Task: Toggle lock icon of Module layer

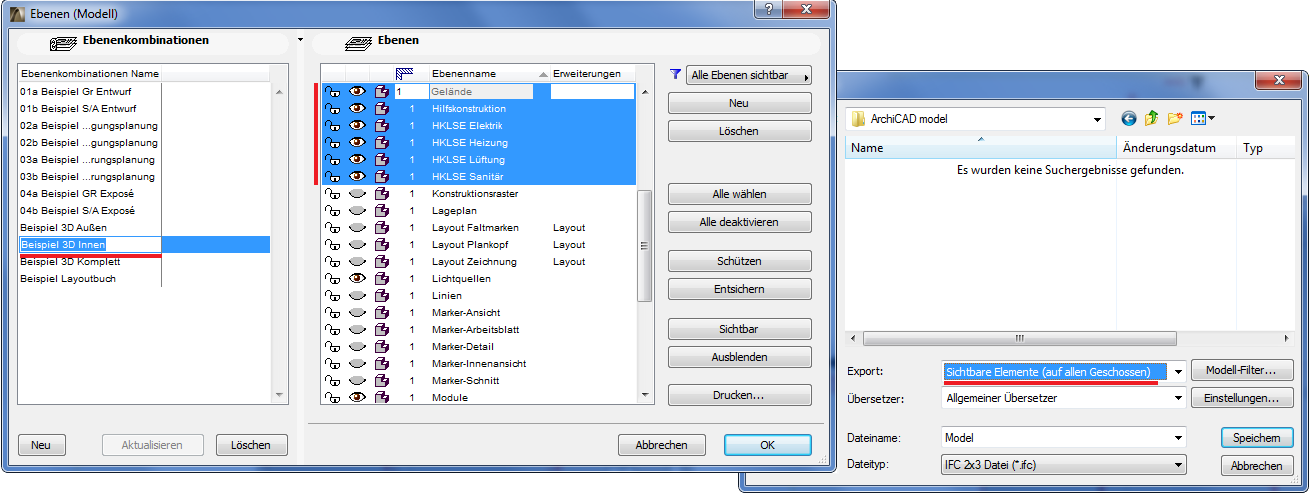Action: click(x=332, y=397)
